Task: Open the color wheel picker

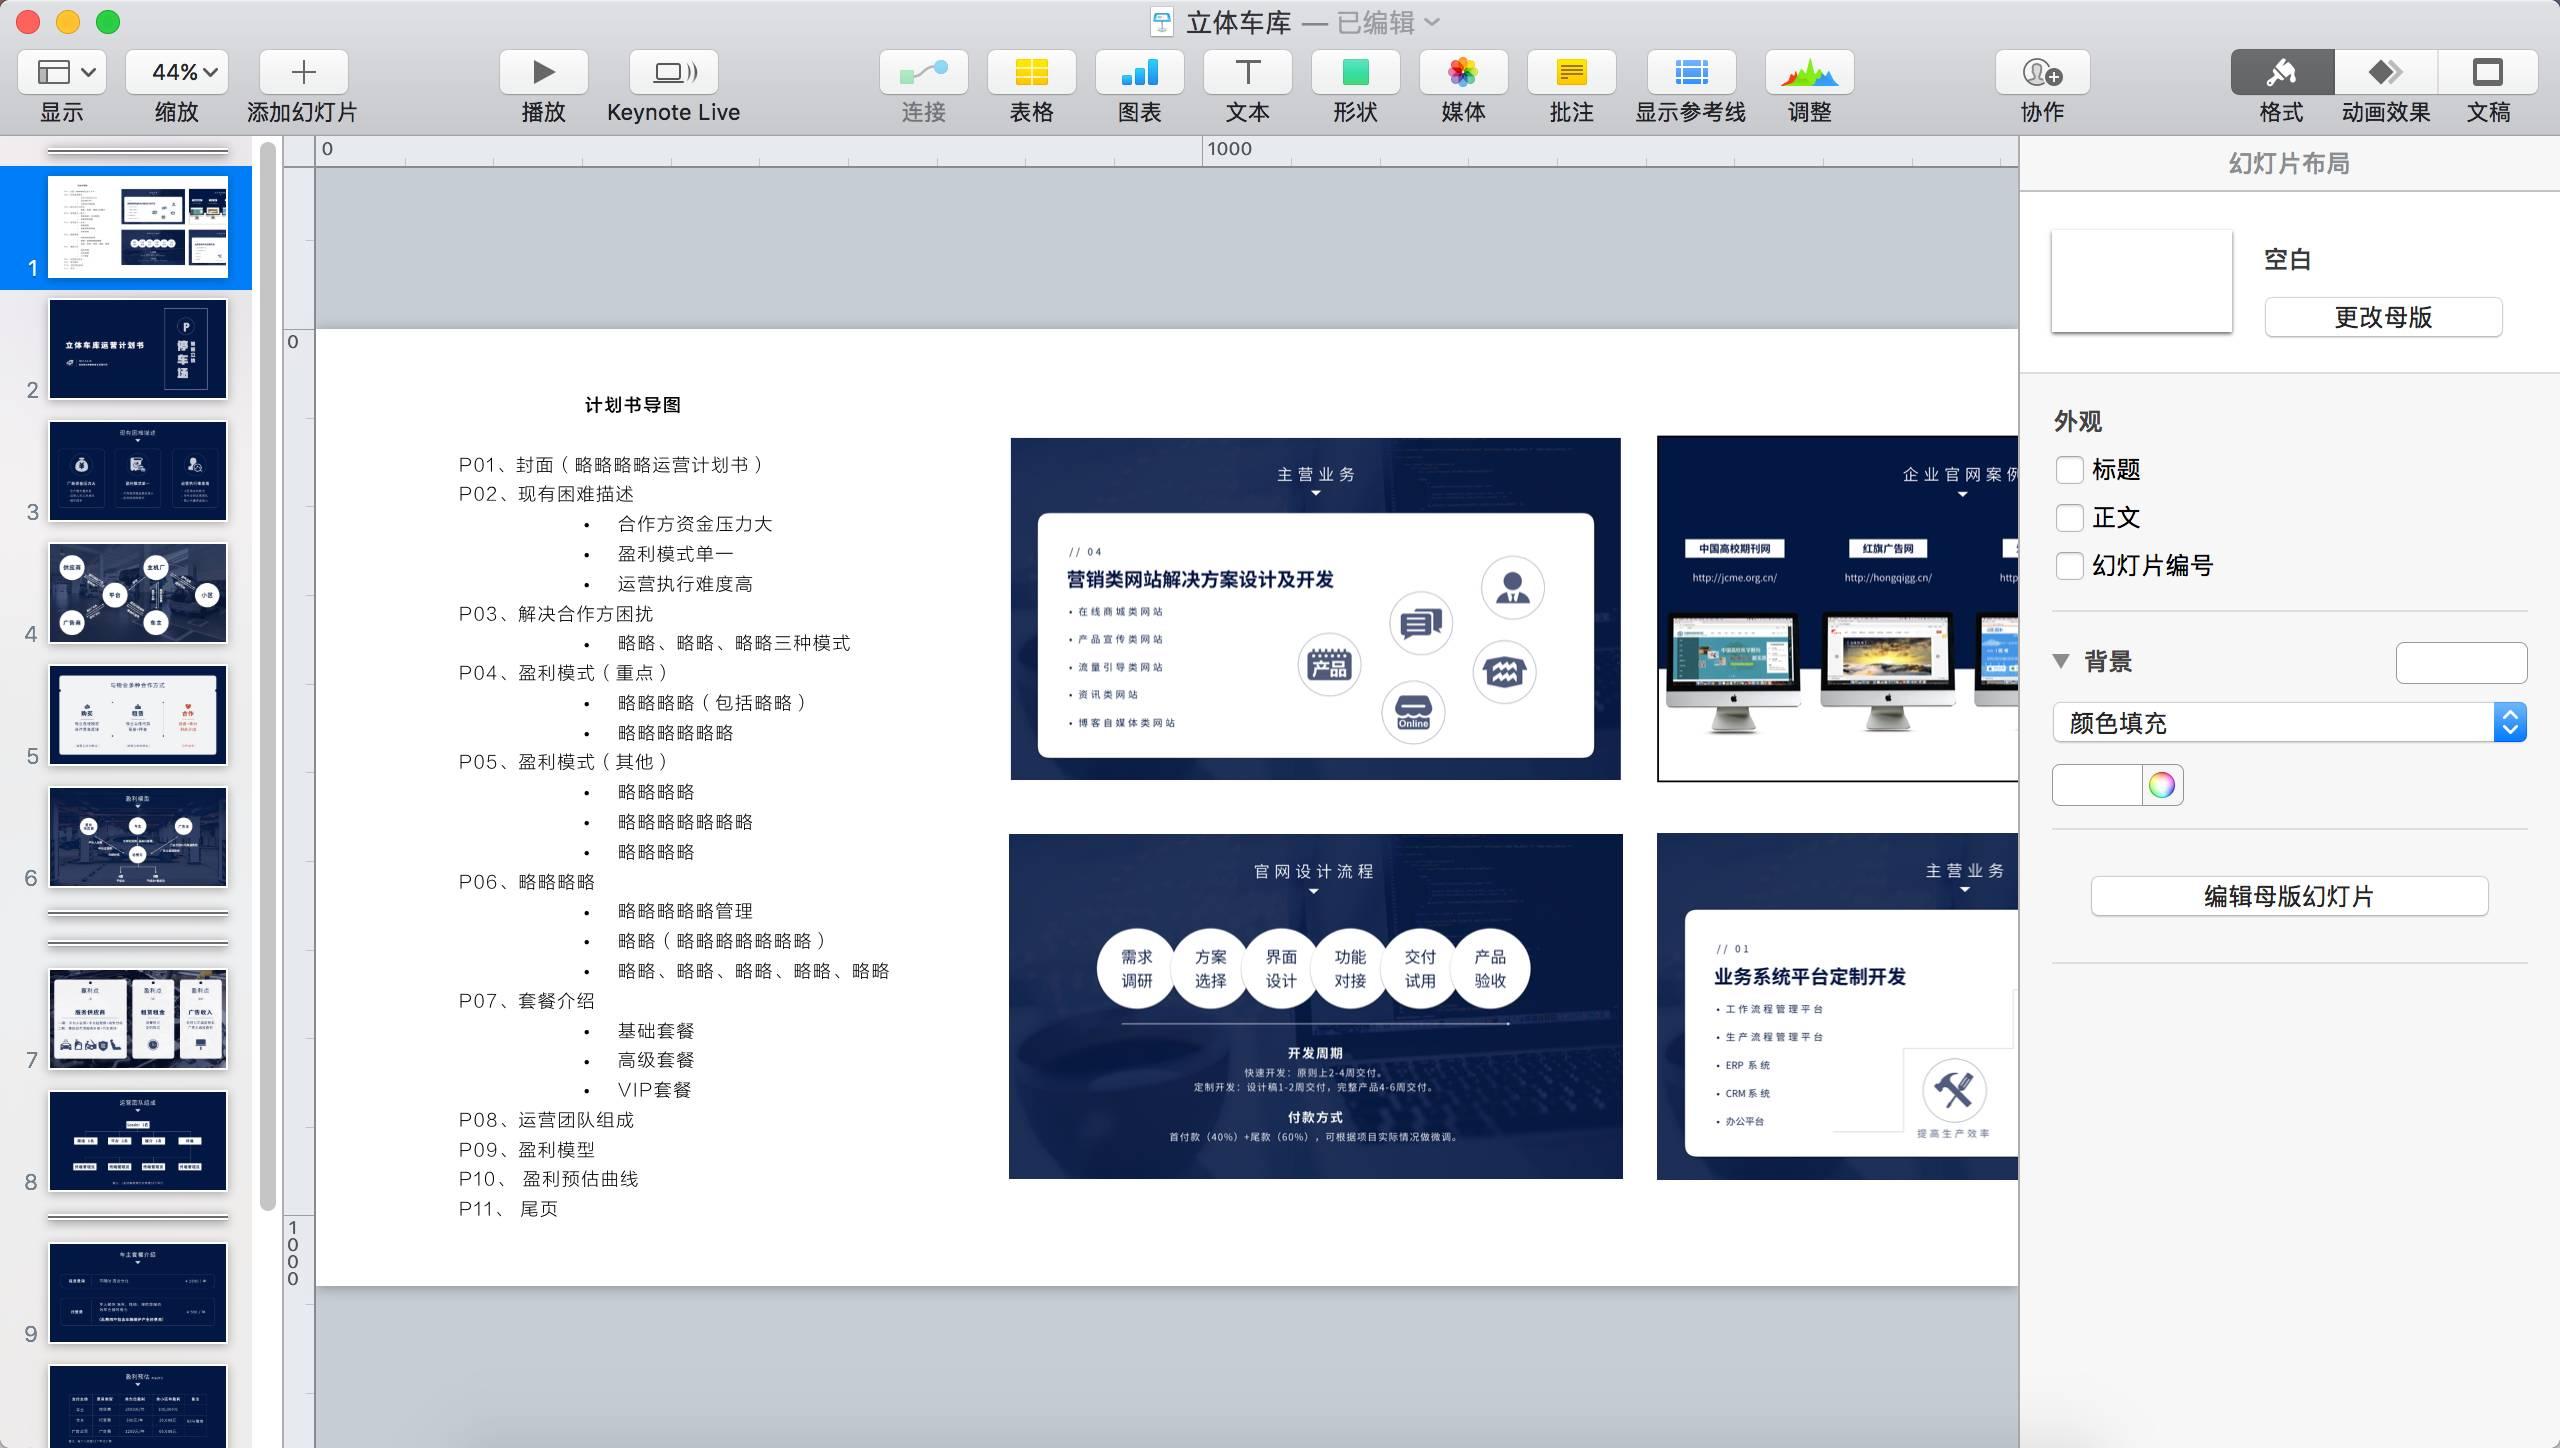Action: (x=2162, y=785)
